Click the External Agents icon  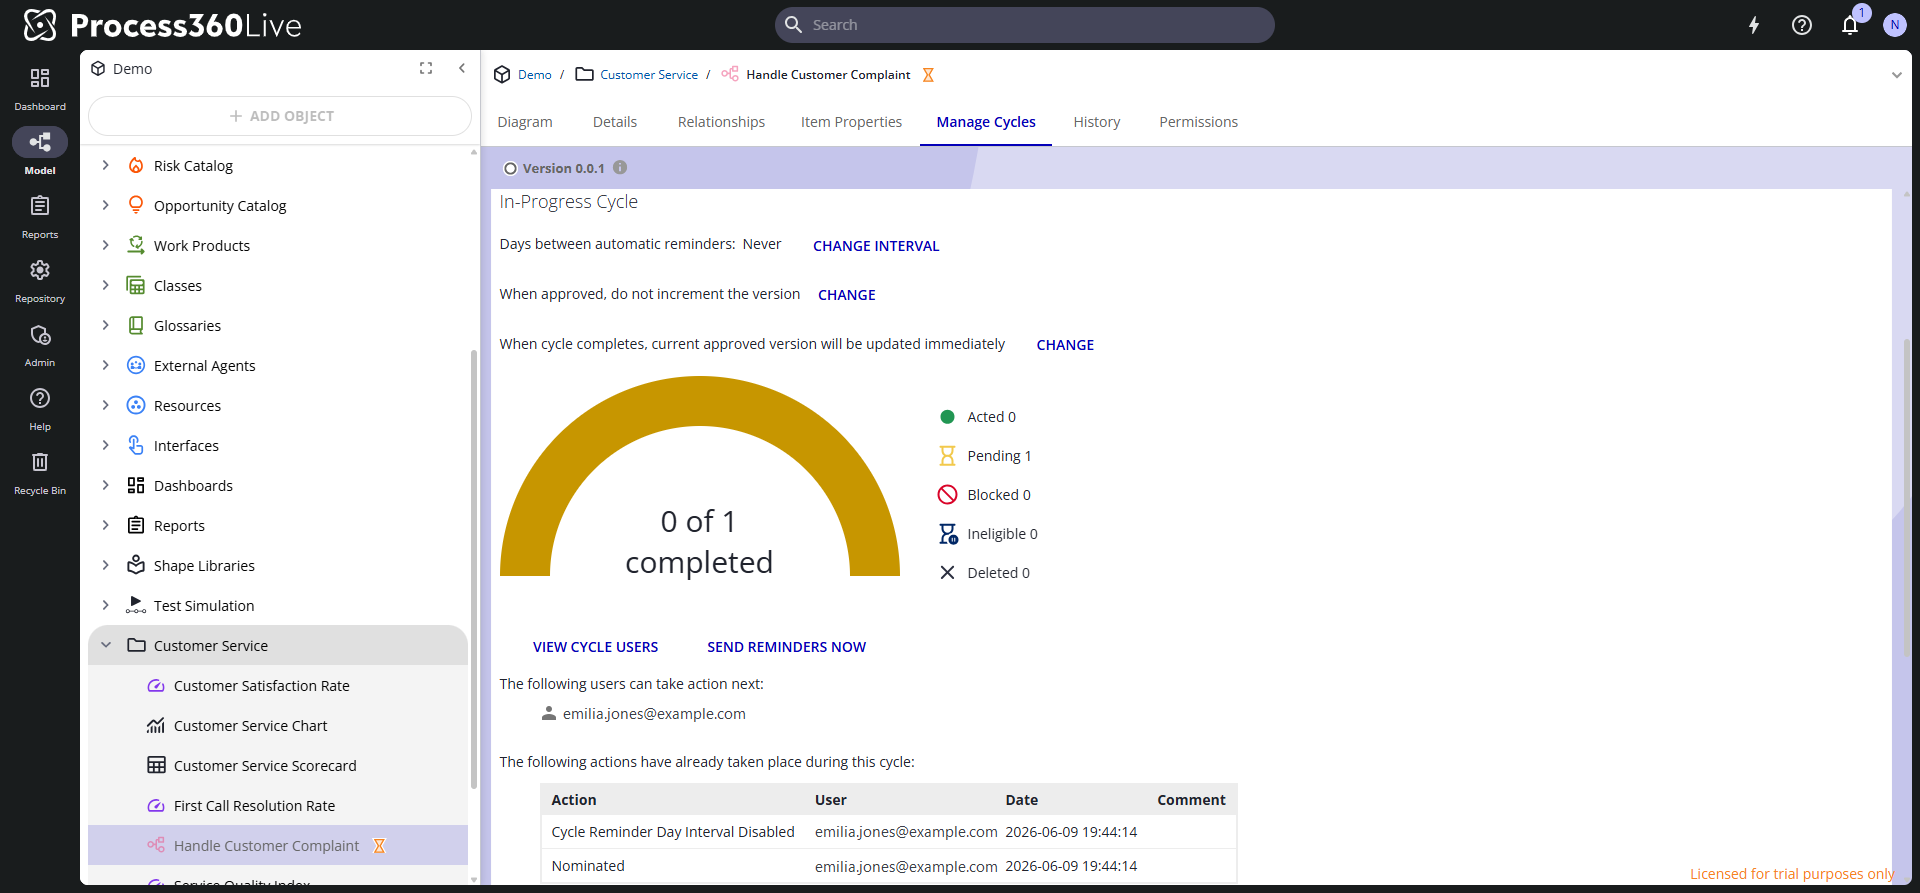[x=136, y=365]
